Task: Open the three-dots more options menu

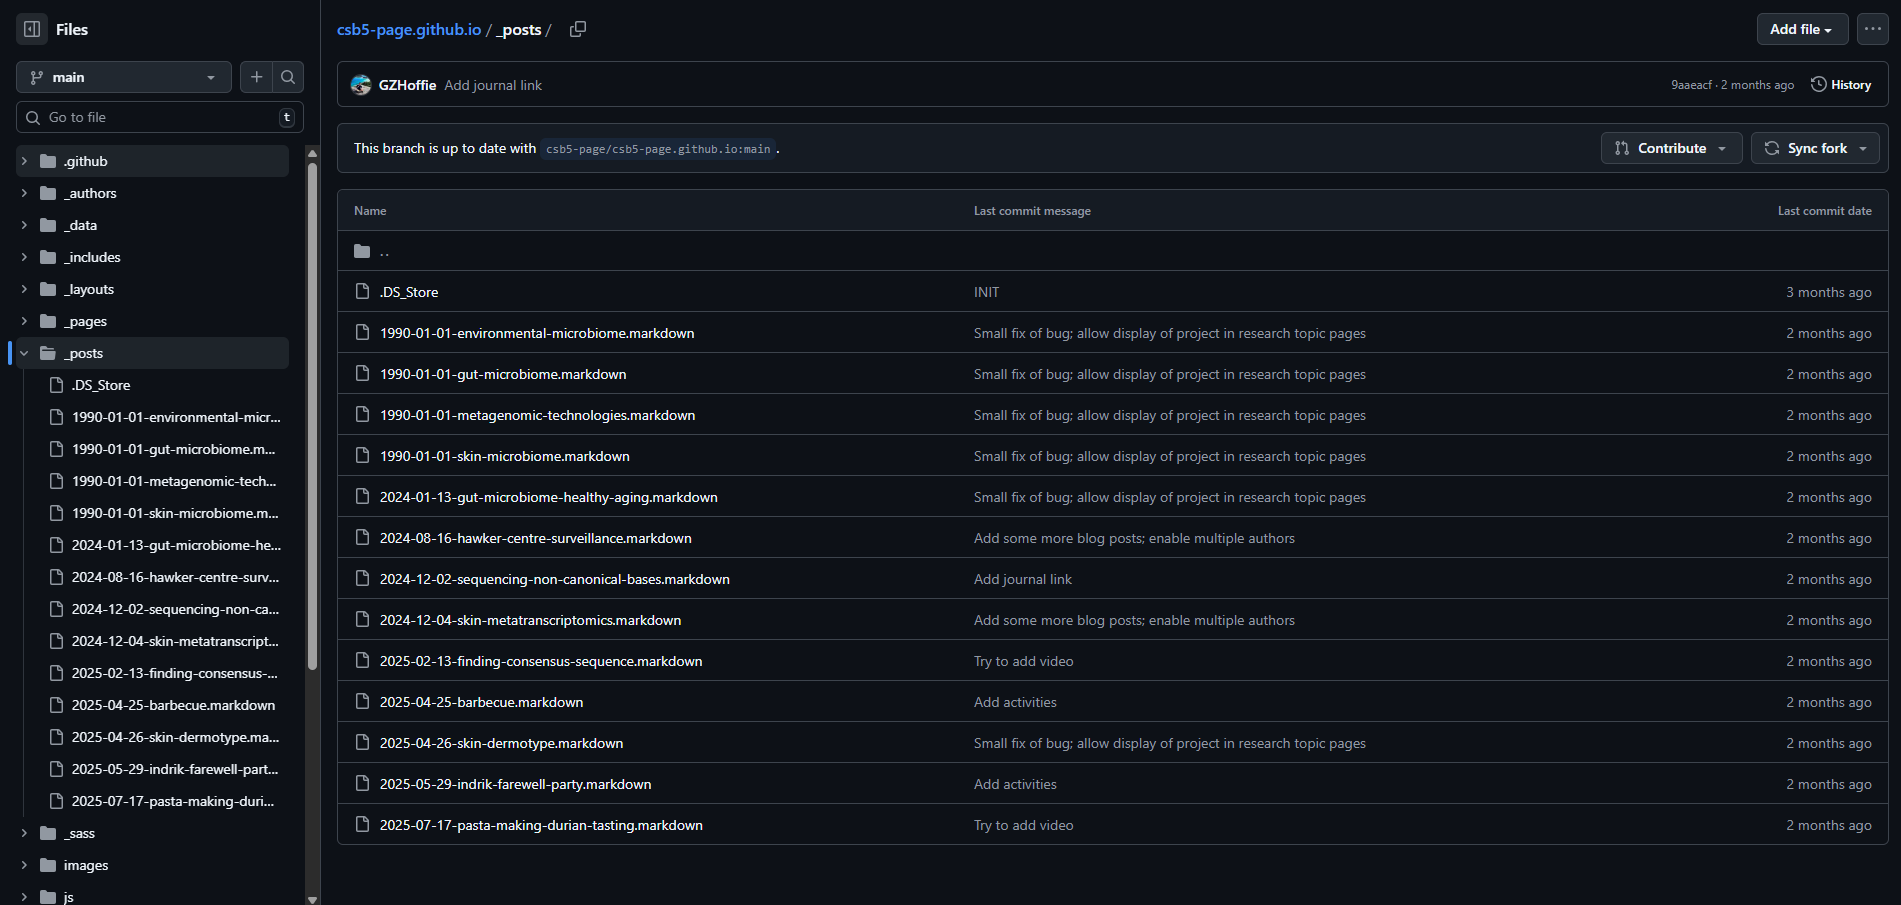Action: [1872, 29]
